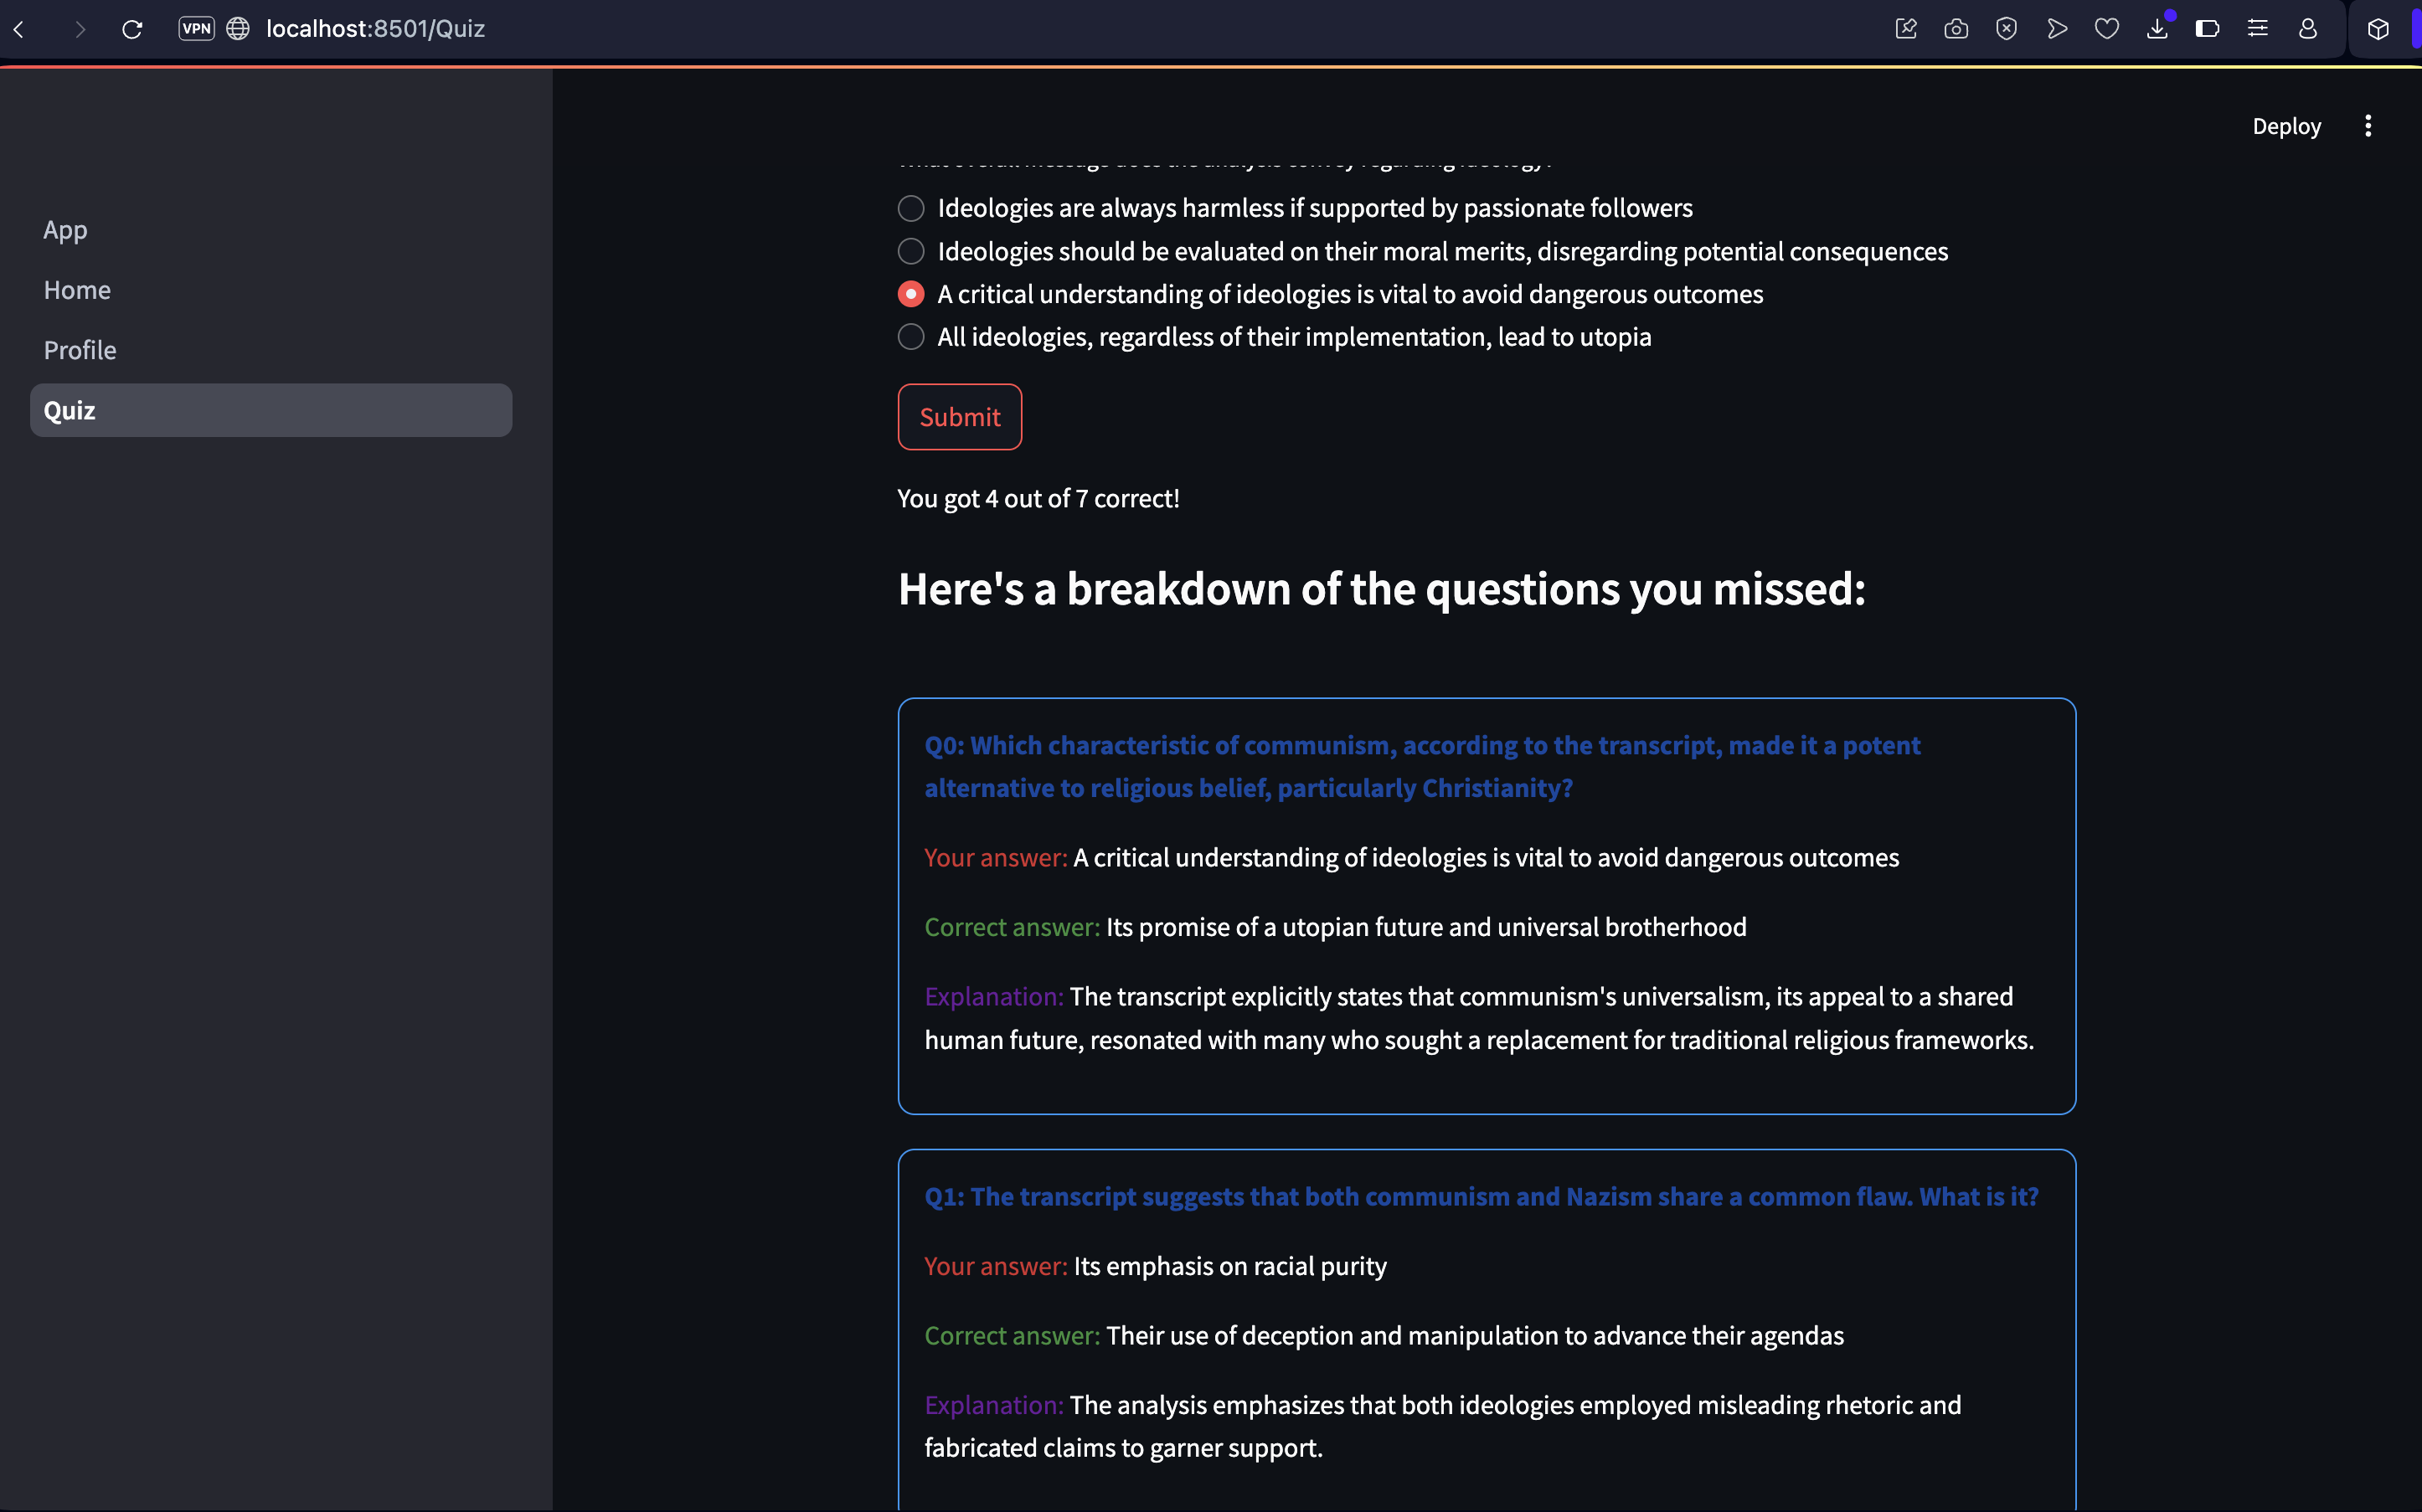Open Home page in sidebar
This screenshot has height=1512, width=2422.
[77, 290]
